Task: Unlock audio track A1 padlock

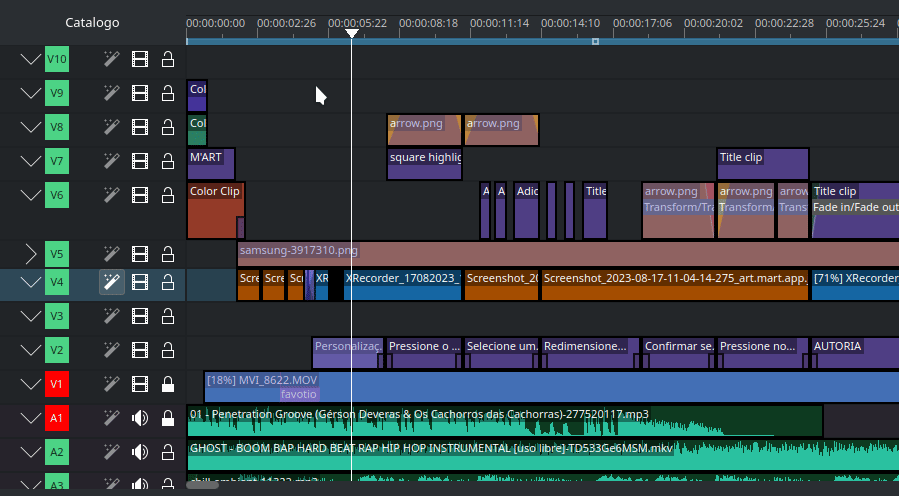Action: [168, 418]
